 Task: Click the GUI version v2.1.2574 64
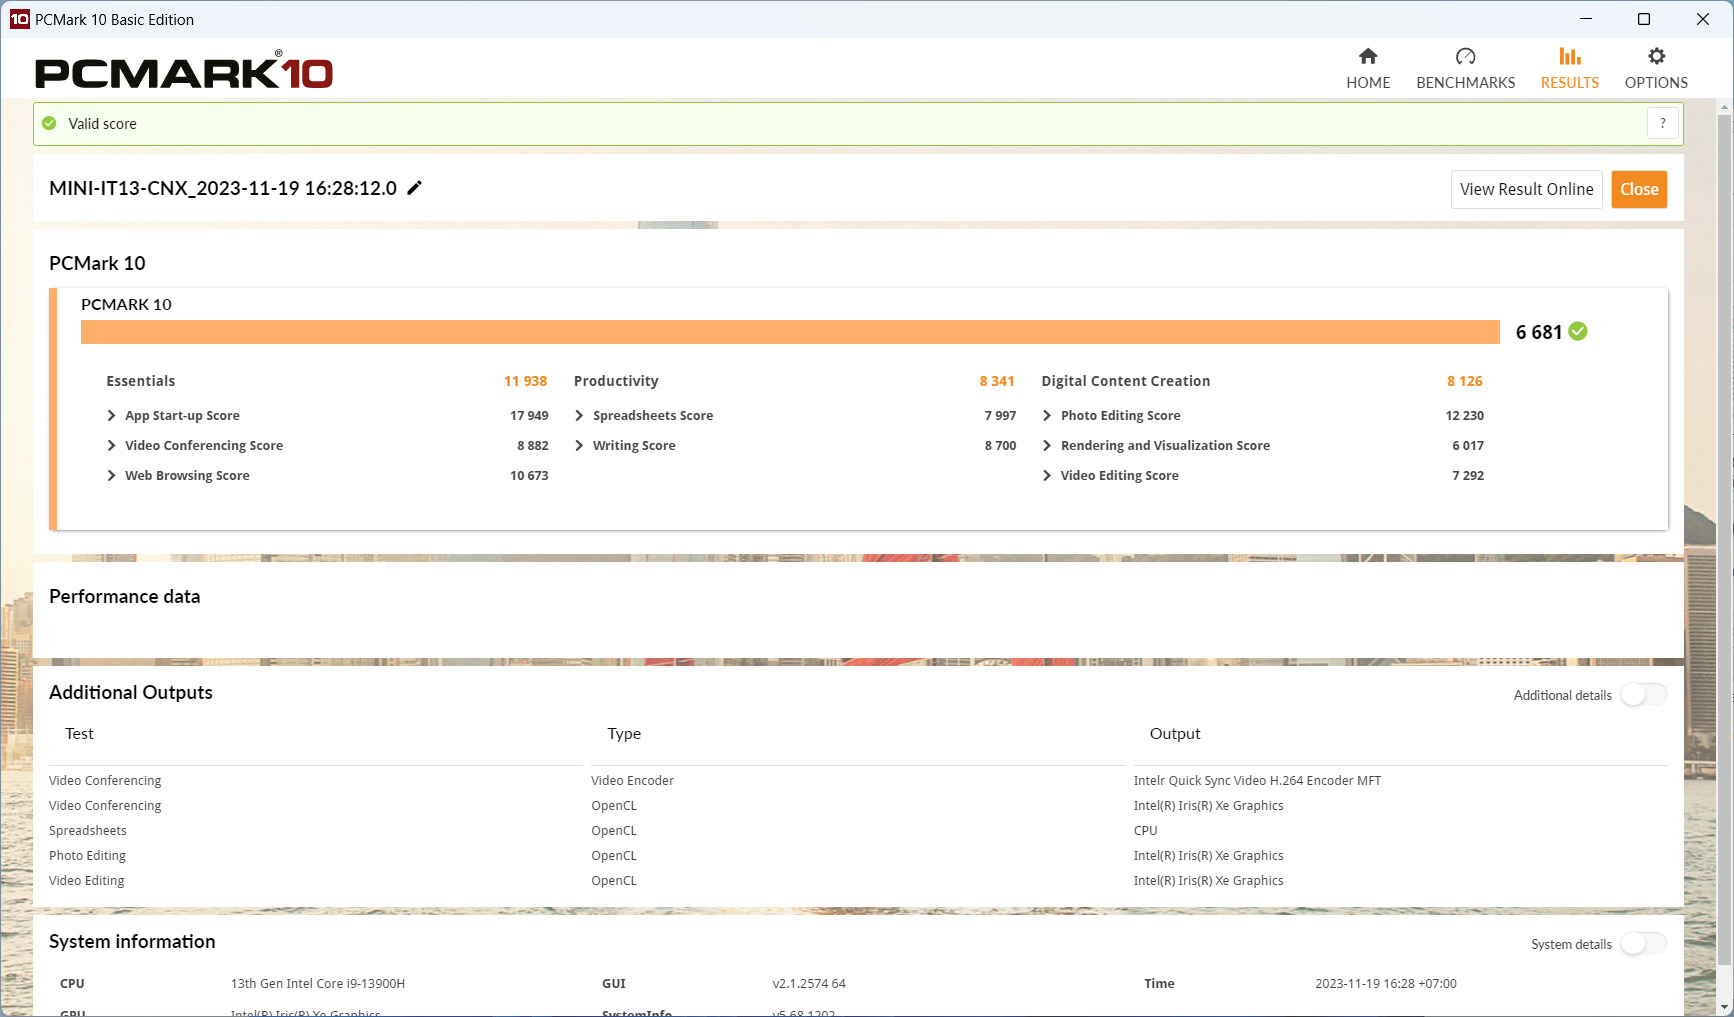809,984
